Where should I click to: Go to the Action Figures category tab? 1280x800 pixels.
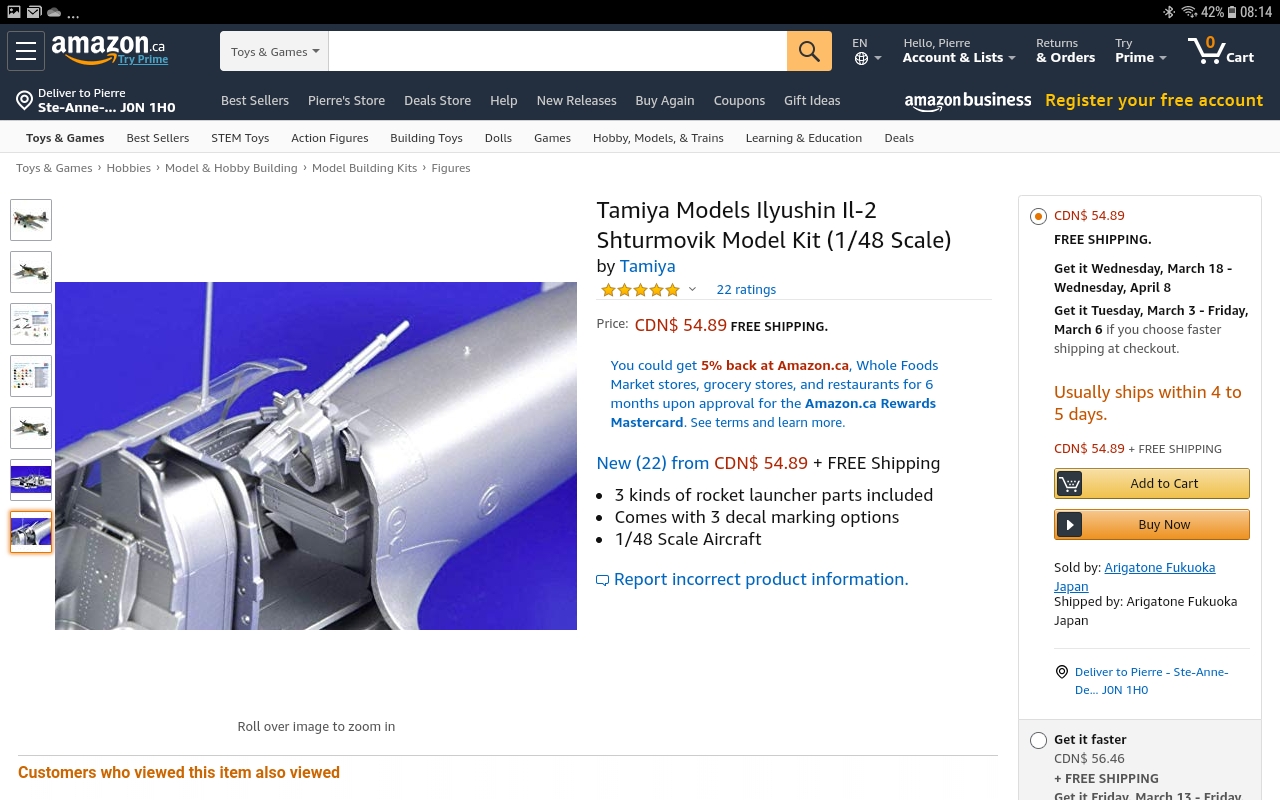point(329,138)
